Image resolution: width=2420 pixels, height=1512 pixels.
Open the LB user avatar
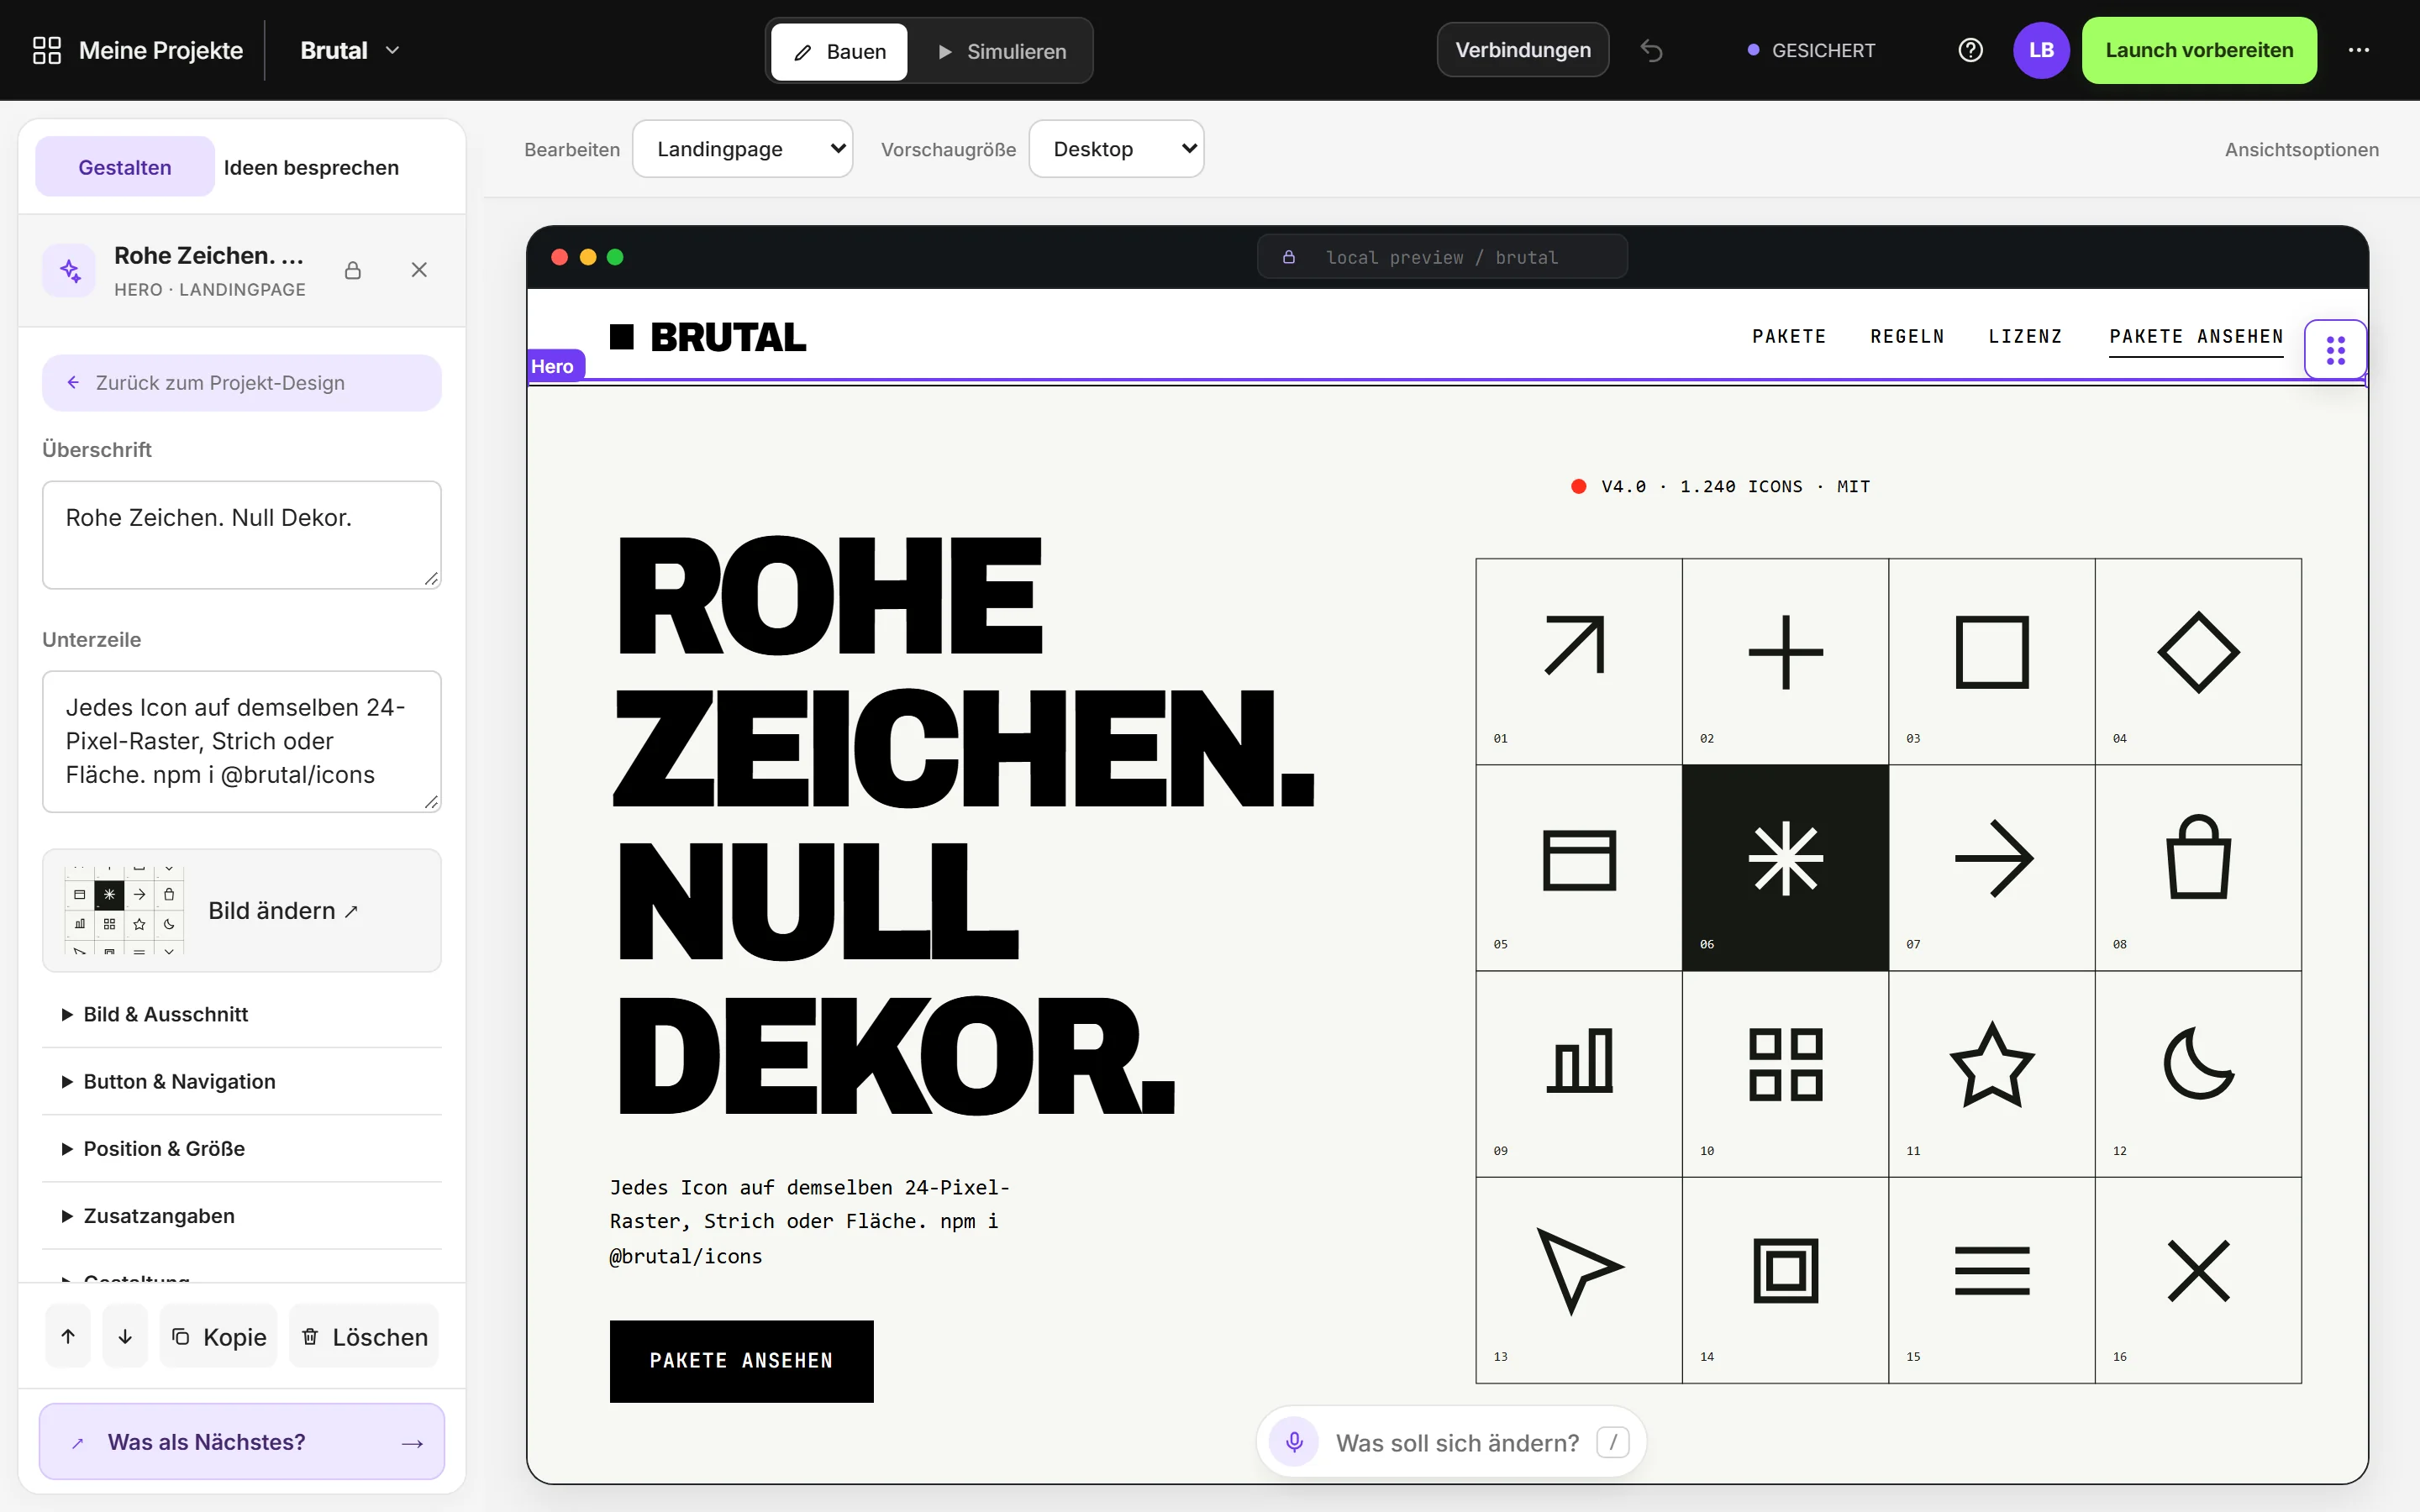(x=2041, y=50)
